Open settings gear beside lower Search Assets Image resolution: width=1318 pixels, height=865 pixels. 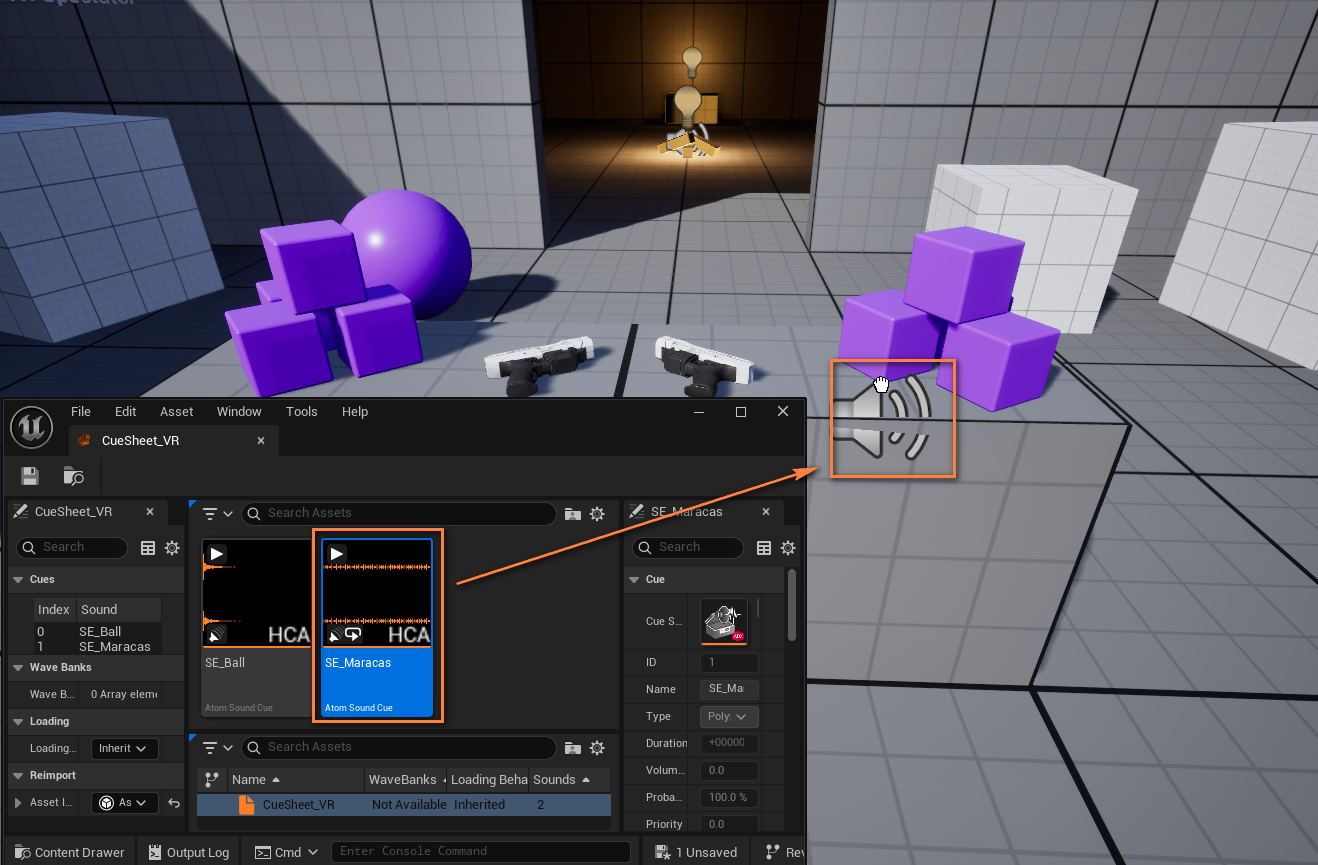[597, 748]
